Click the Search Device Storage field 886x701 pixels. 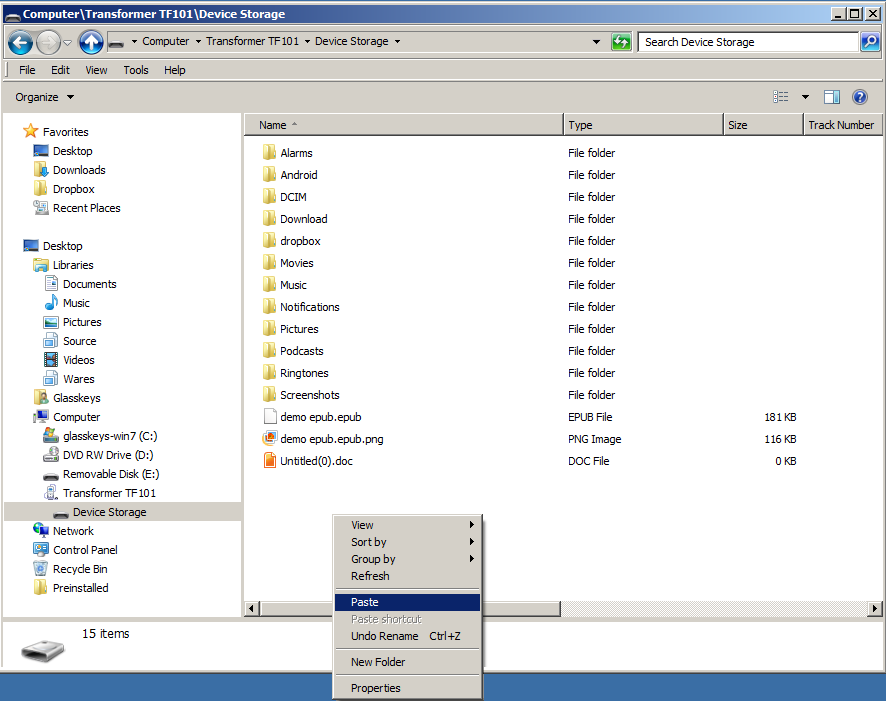748,42
